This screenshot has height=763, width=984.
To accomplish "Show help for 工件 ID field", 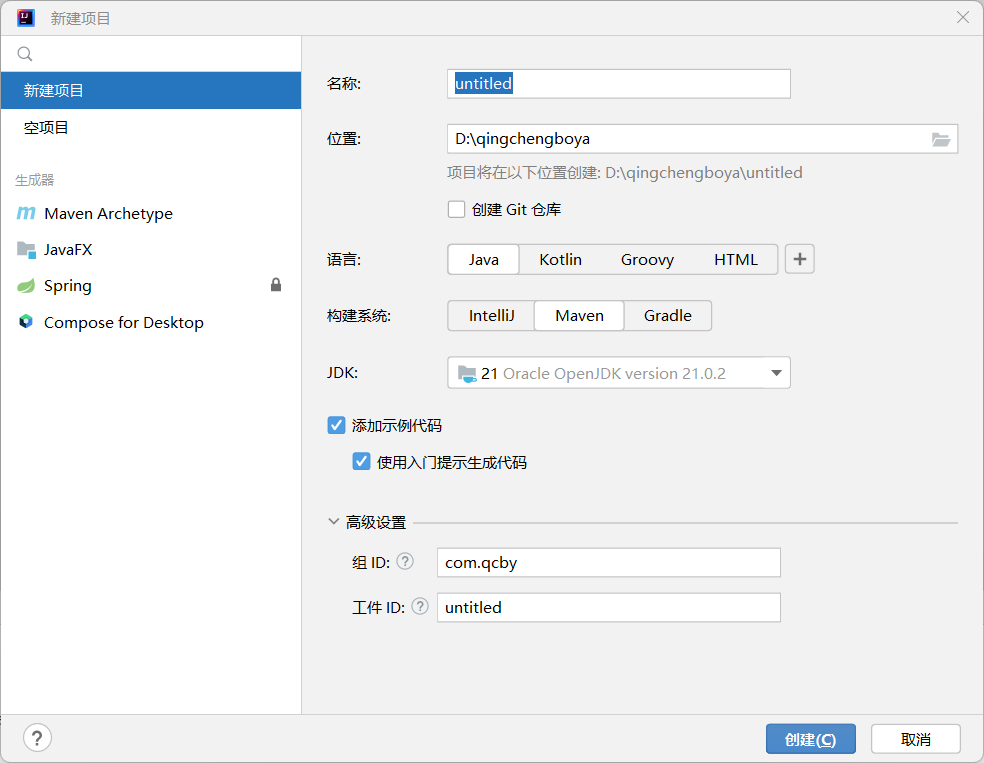I will click(x=420, y=606).
